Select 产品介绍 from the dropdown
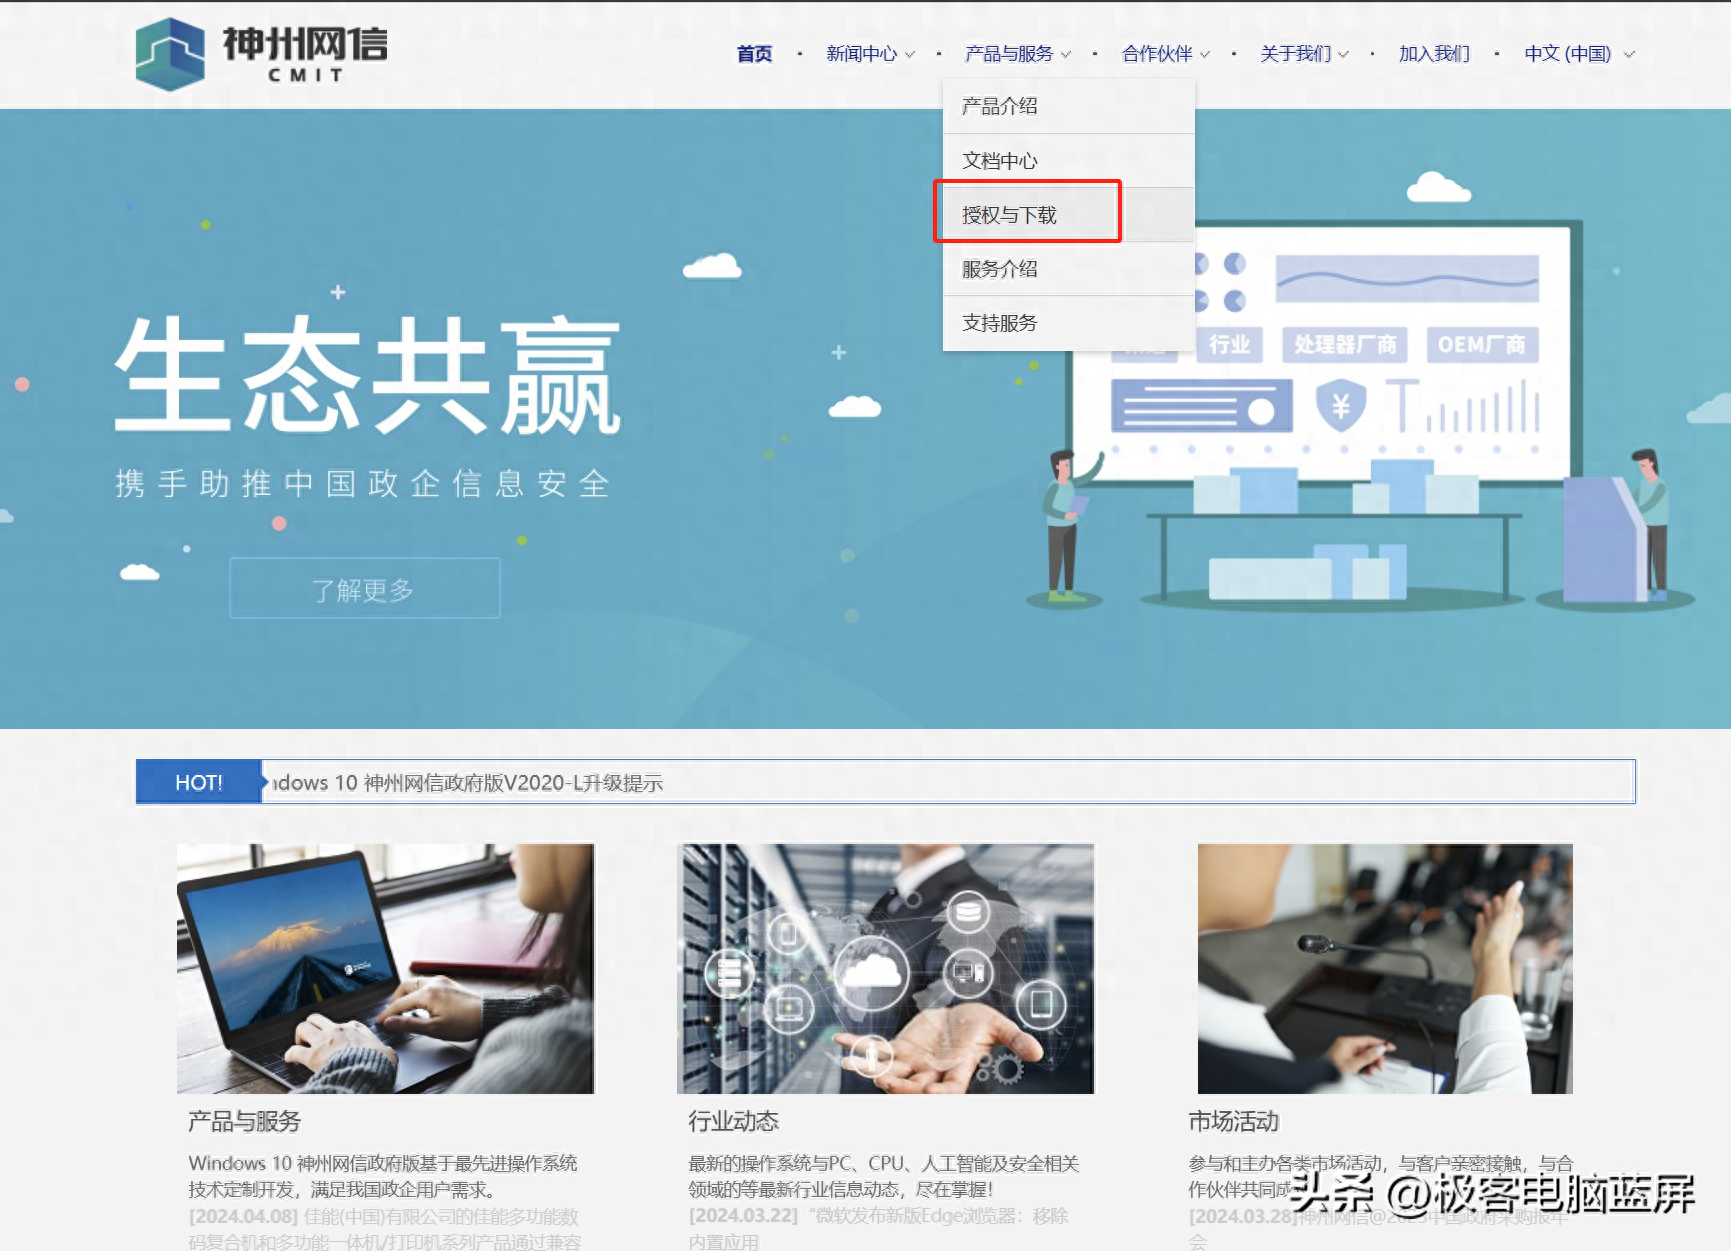Image resolution: width=1731 pixels, height=1251 pixels. [x=1068, y=106]
